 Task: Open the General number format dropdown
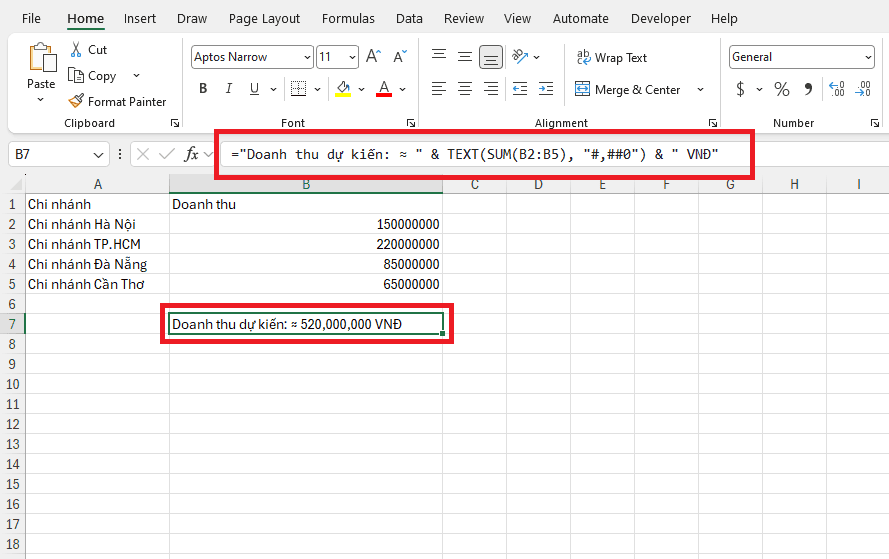868,57
